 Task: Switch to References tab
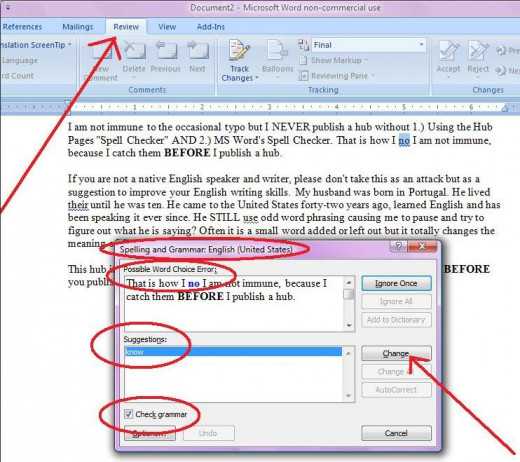[x=22, y=27]
